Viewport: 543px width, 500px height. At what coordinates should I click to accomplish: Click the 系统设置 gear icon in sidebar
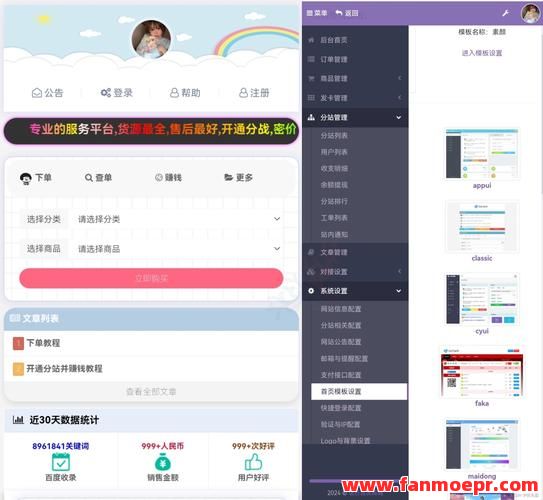pyautogui.click(x=311, y=291)
